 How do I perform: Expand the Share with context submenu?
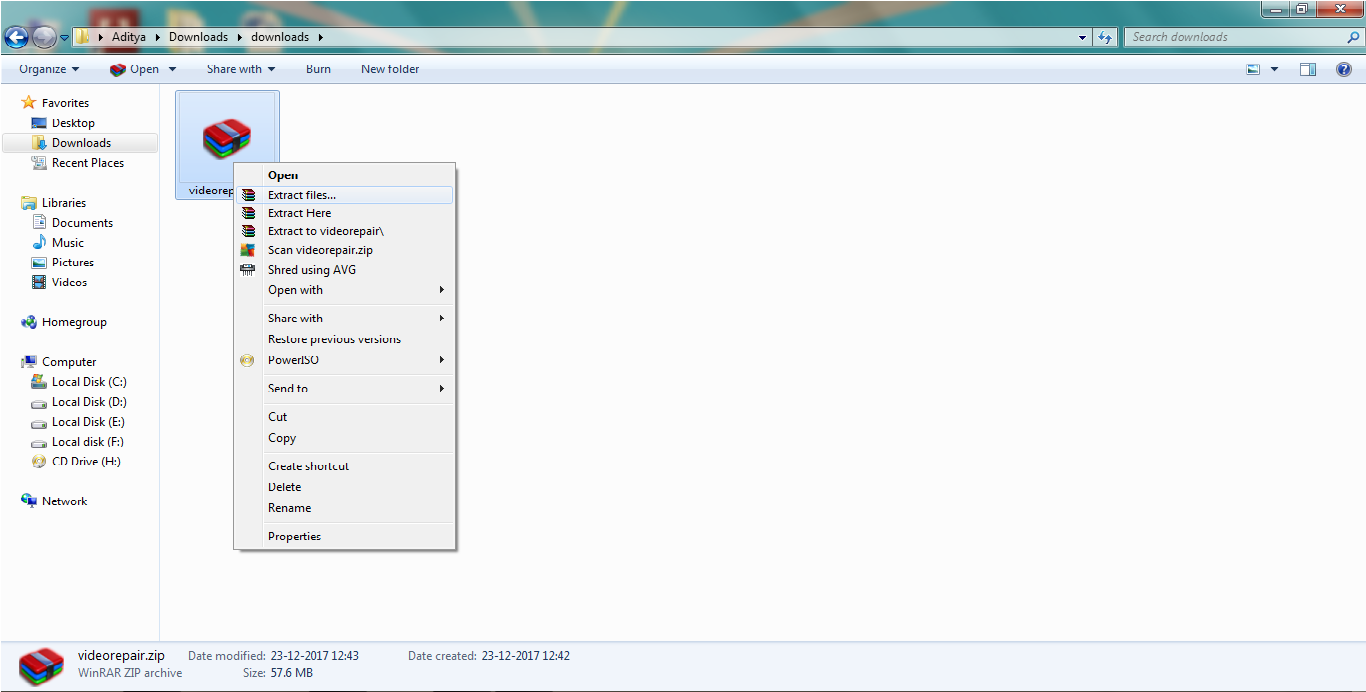(344, 318)
